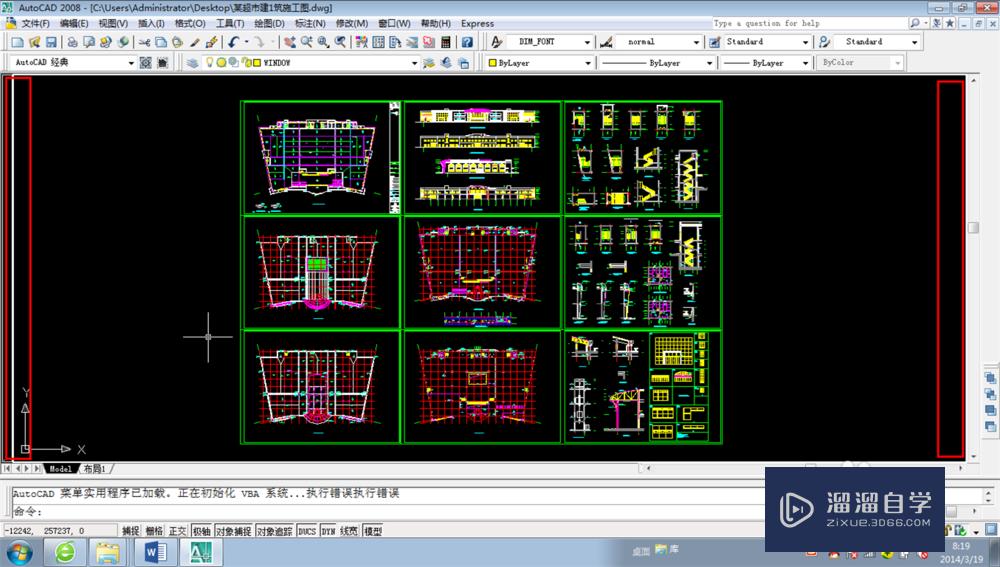Open the 文件(F) menu

pyautogui.click(x=35, y=23)
